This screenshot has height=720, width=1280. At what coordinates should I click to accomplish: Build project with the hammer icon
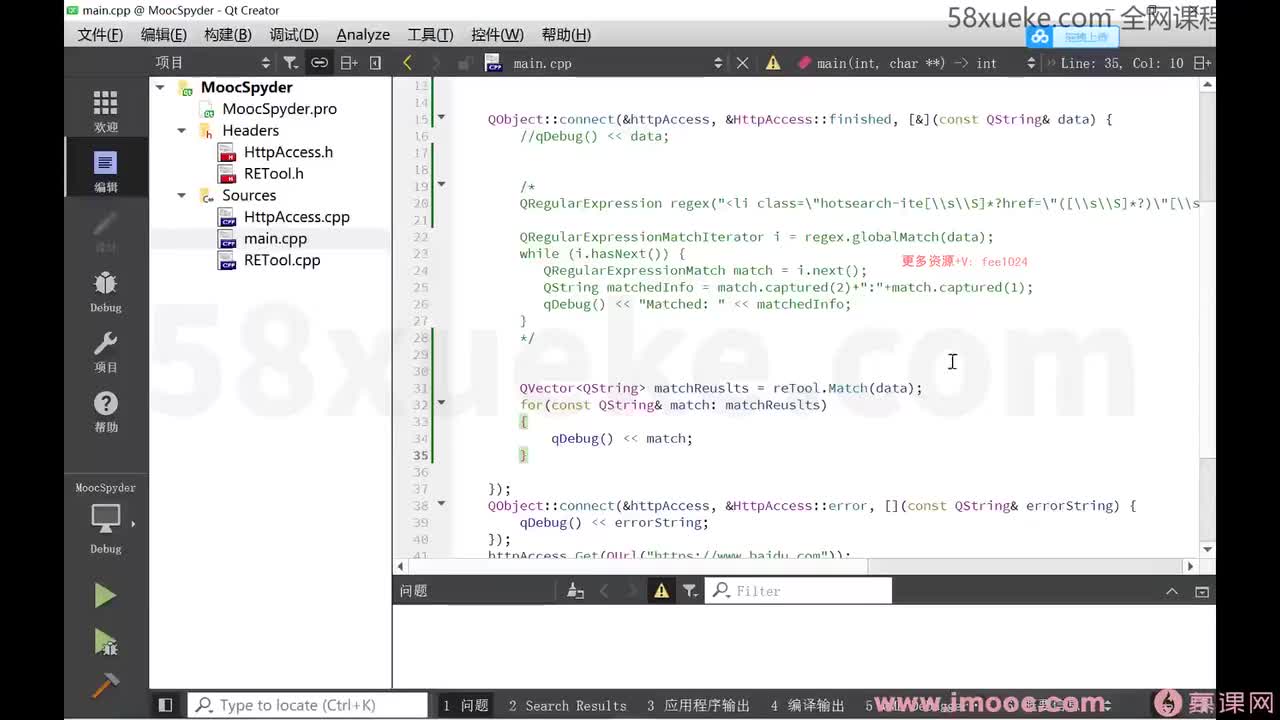[105, 686]
